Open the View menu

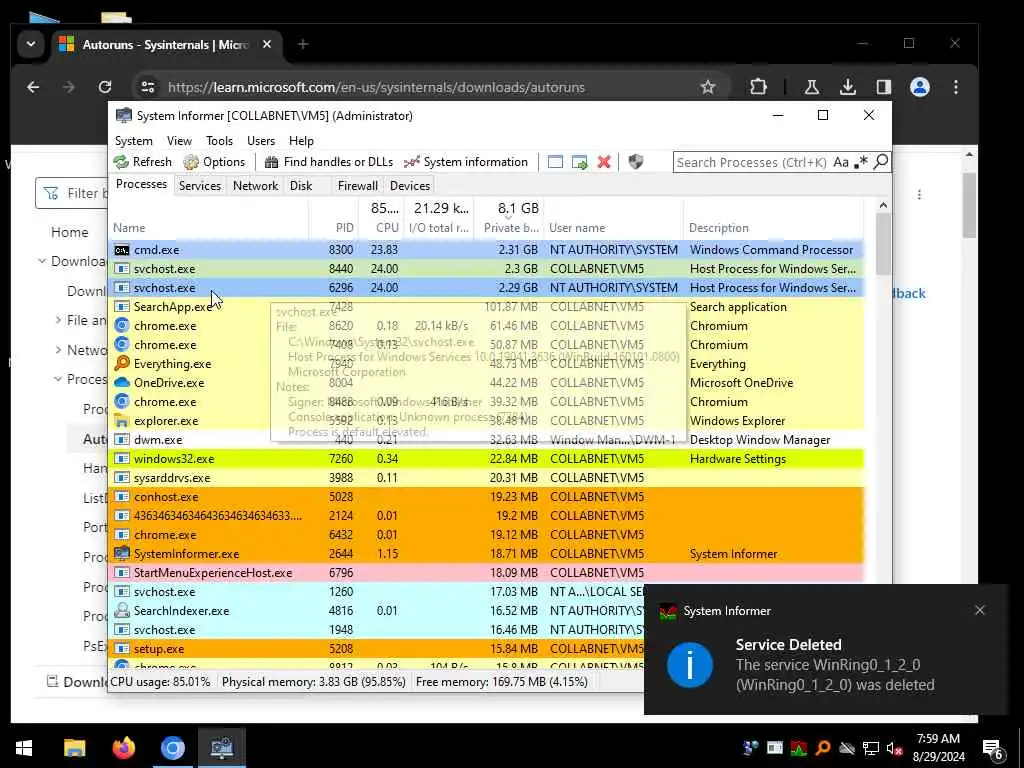[179, 141]
